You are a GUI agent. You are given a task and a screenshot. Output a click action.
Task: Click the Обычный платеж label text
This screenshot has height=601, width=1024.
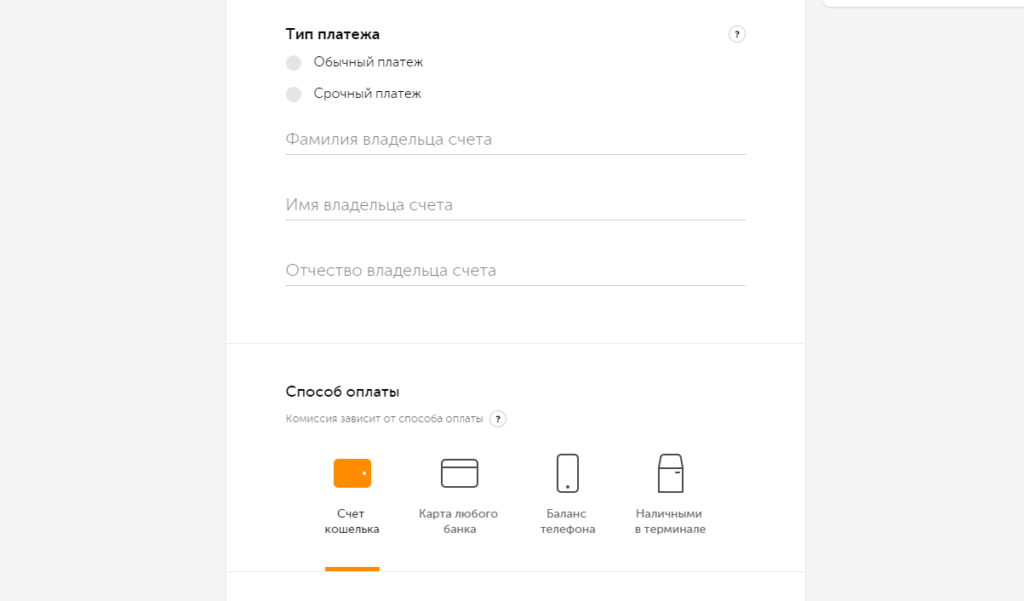(x=368, y=62)
